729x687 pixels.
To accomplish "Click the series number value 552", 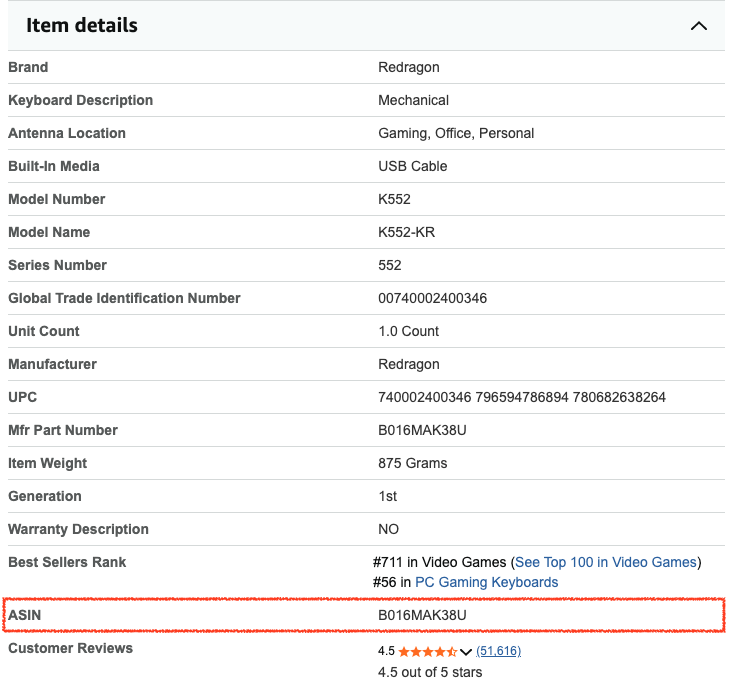I will [x=390, y=265].
